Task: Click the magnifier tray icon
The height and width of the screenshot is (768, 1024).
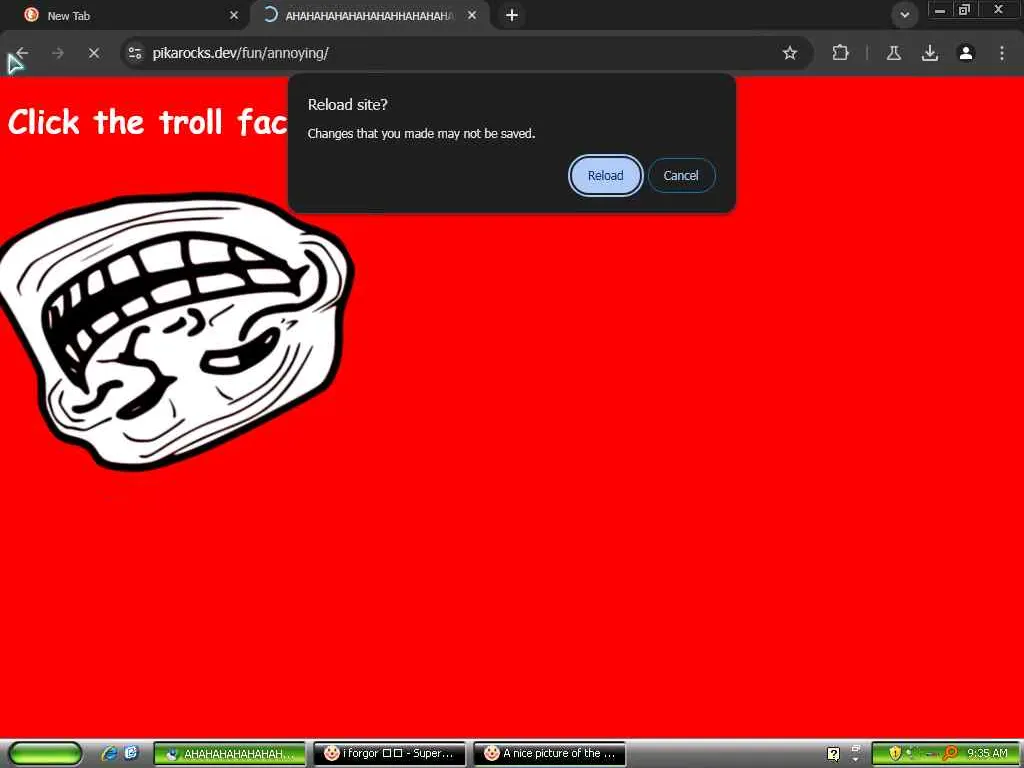Action: pos(950,754)
